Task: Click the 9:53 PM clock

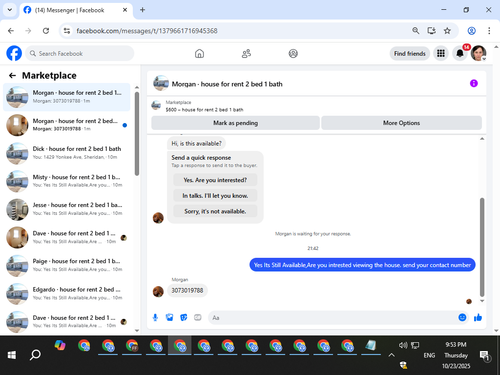Action: pyautogui.click(x=456, y=345)
